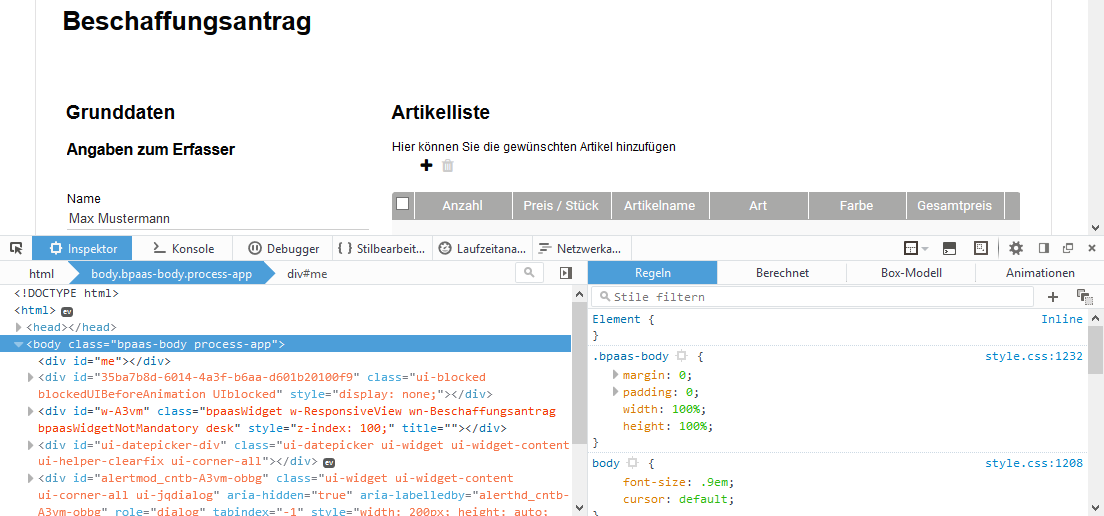The image size is (1104, 516).
Task: Check the select-all checkbox in article table
Action: pos(403,204)
